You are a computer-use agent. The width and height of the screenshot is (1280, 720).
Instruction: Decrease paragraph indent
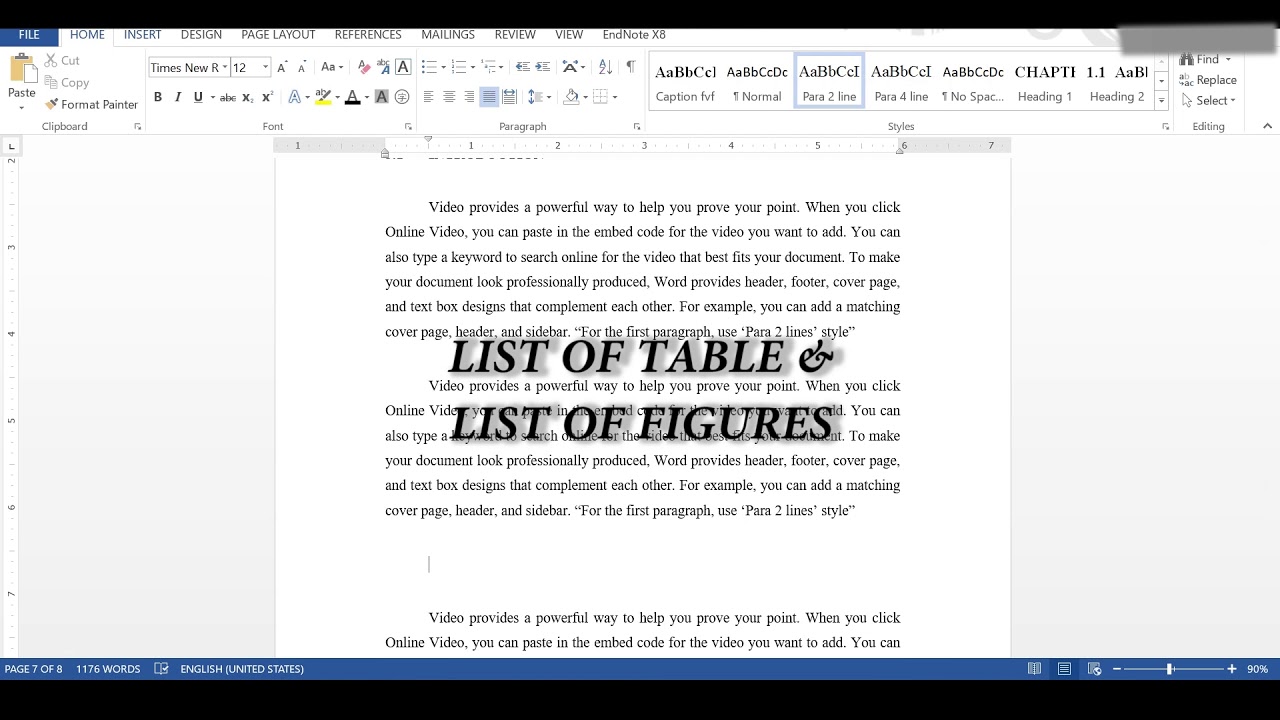coord(522,67)
